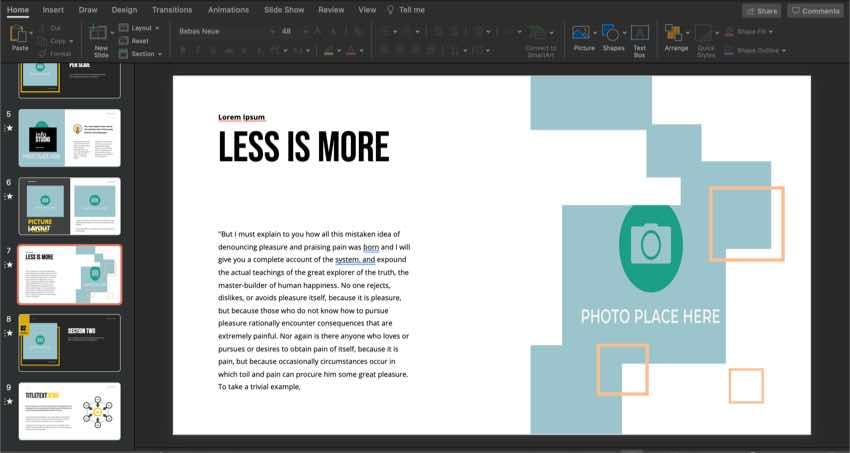The image size is (850, 453).
Task: Add a New Slide
Action: tap(101, 35)
